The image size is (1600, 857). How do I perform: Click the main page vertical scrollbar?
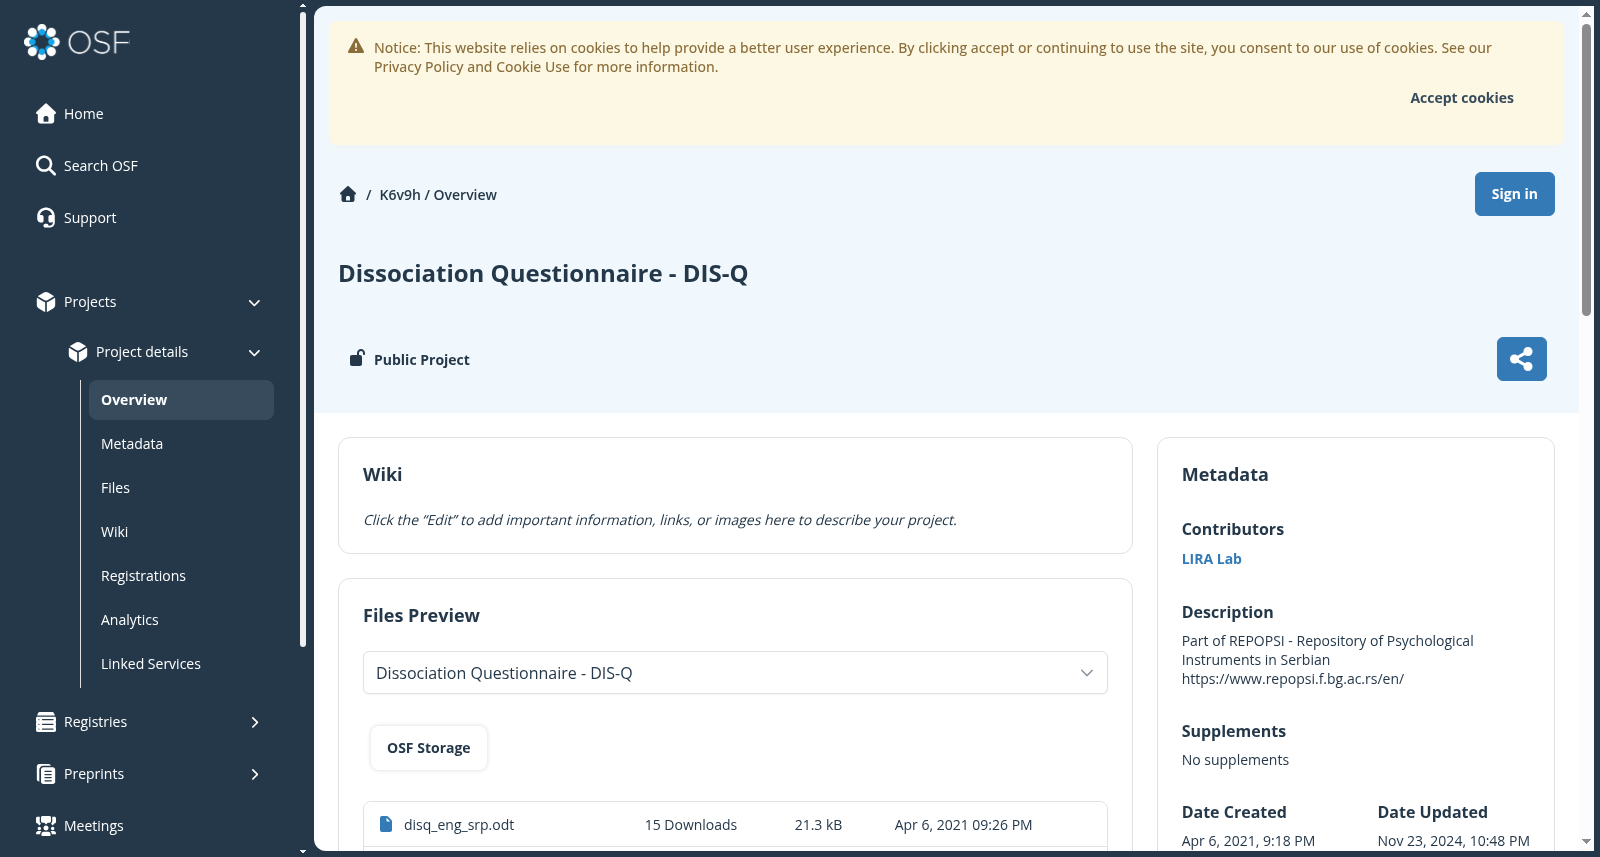(x=1587, y=168)
